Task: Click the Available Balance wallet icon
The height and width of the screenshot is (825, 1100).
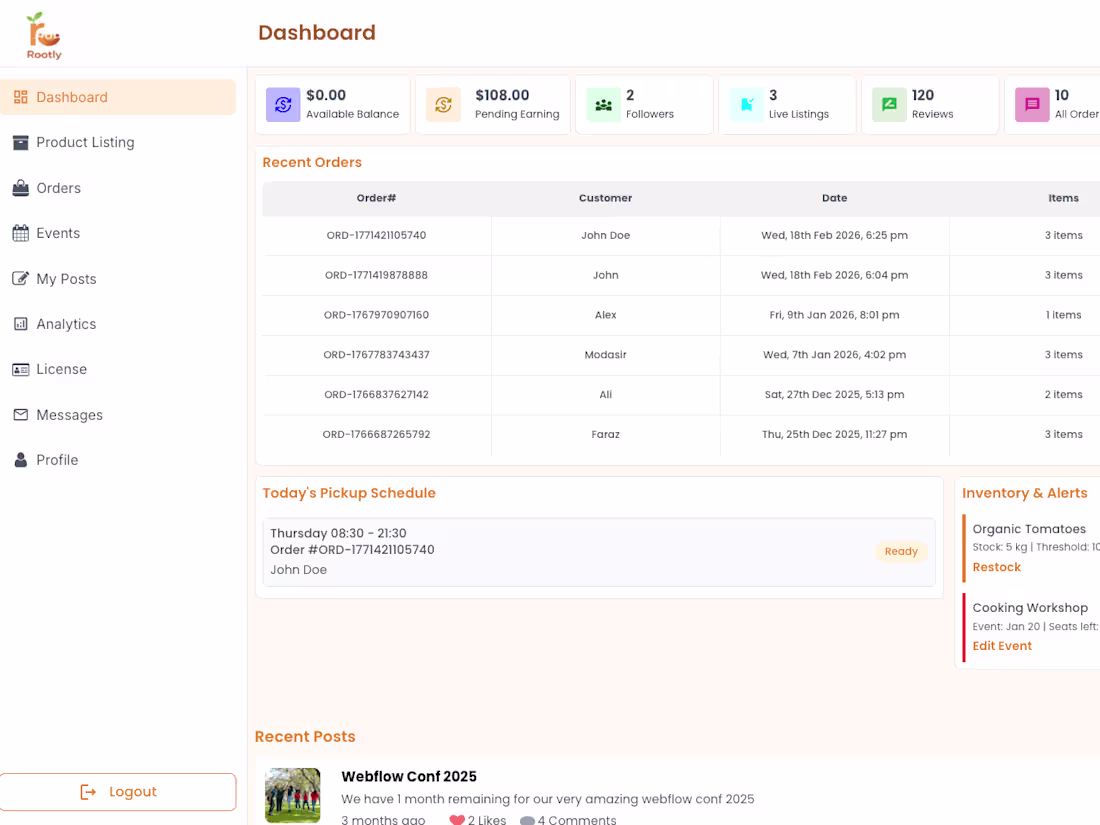Action: (281, 104)
